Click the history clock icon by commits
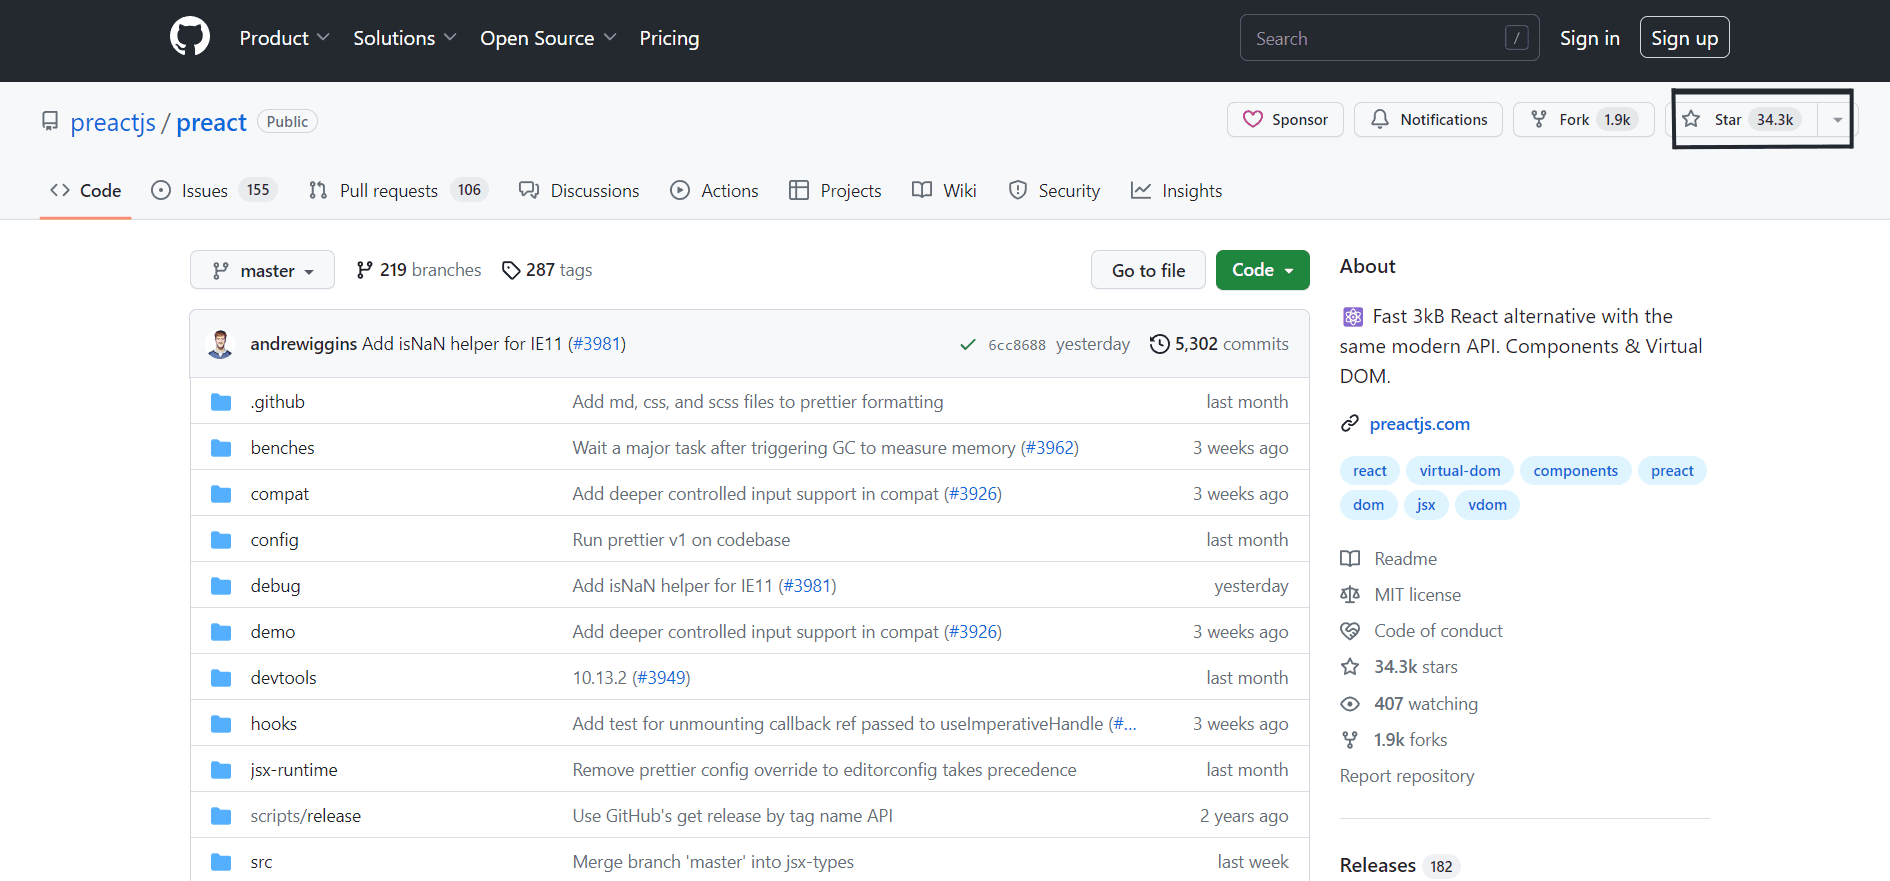The image size is (1890, 881). [1159, 344]
